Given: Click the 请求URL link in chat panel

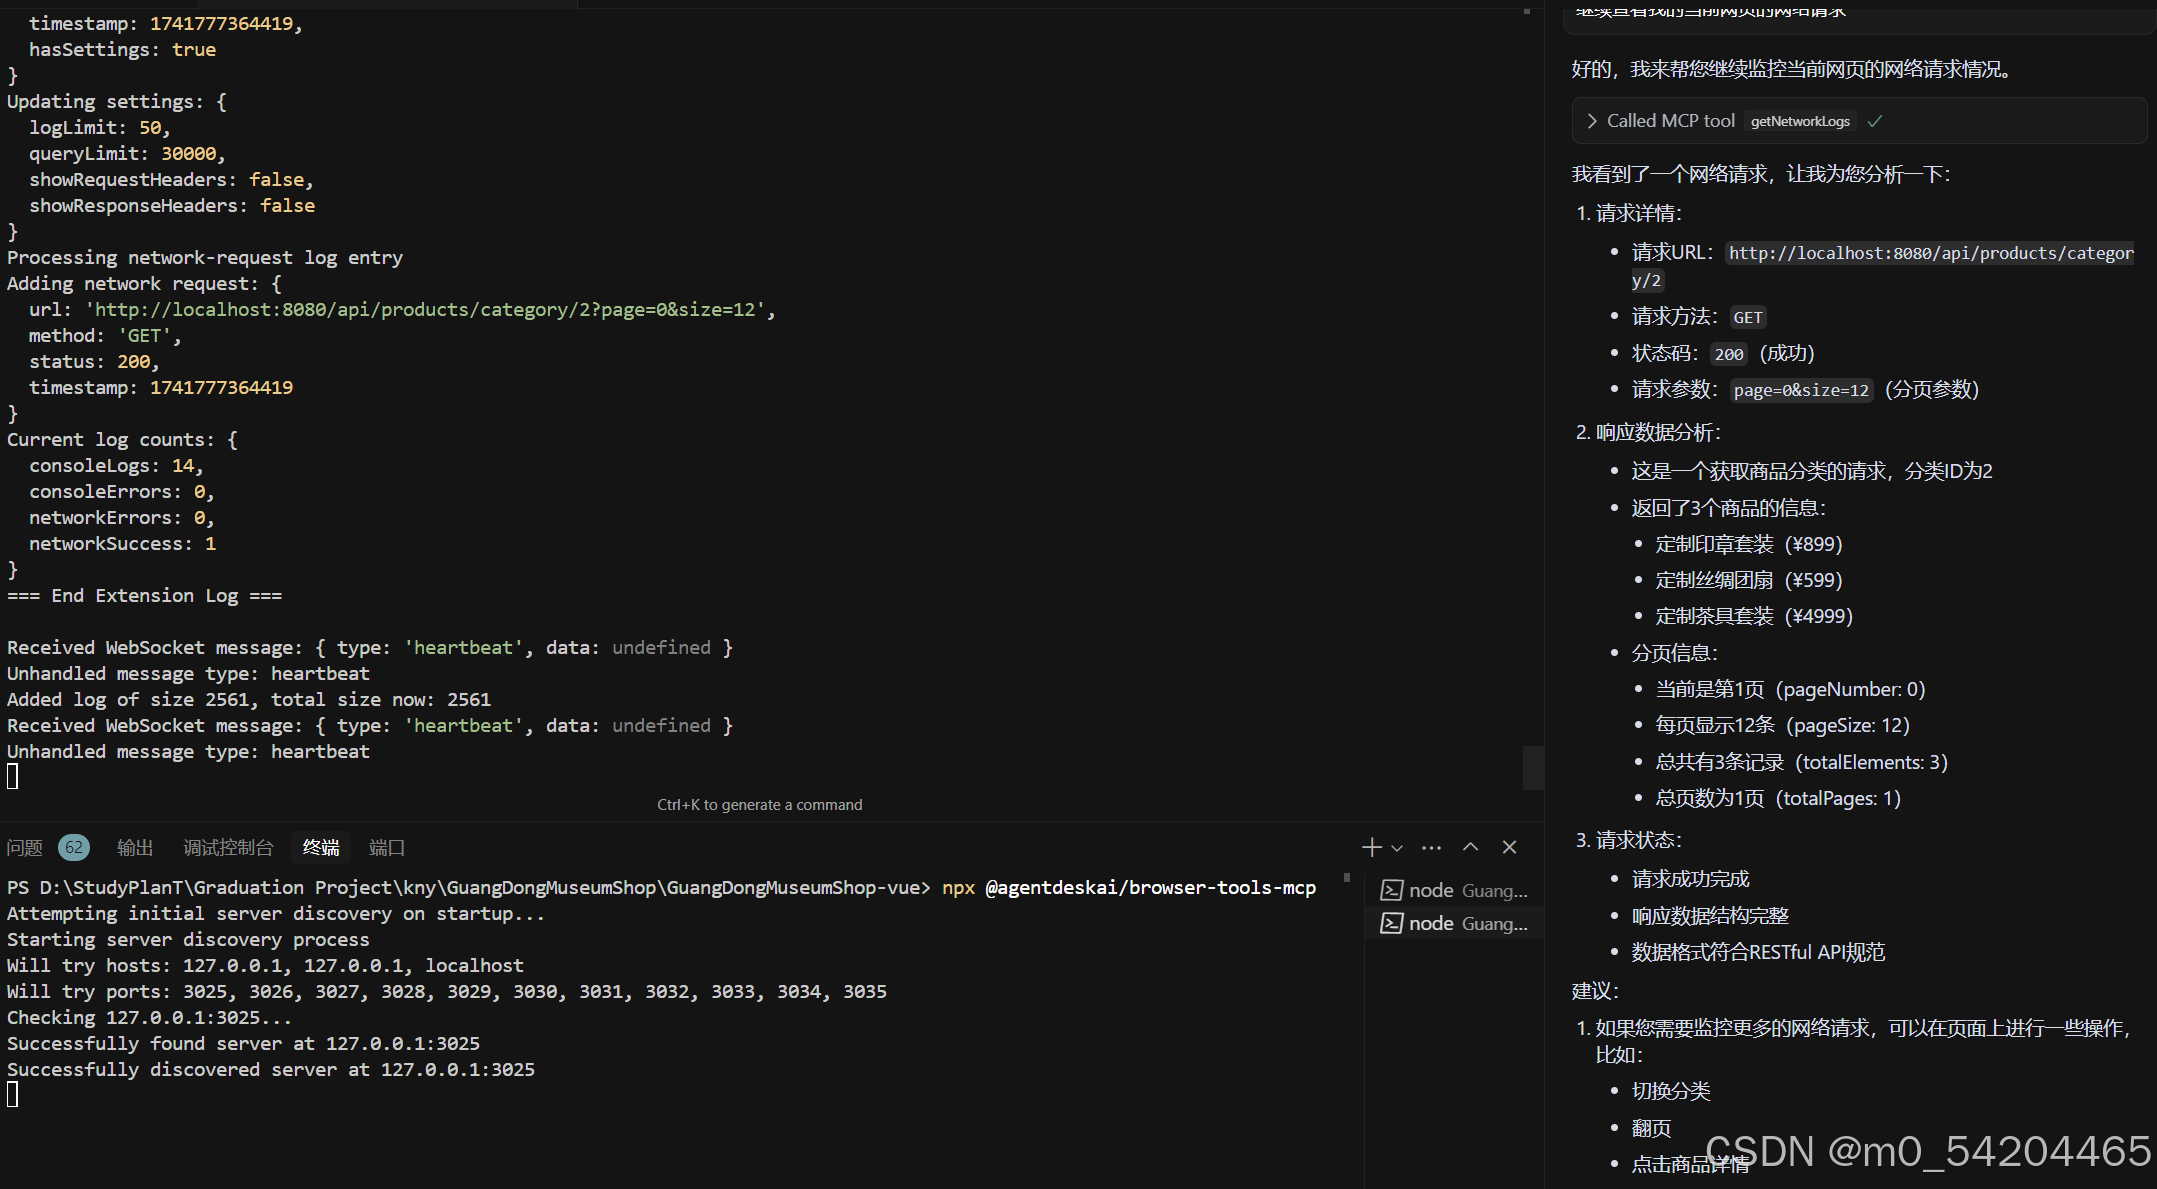Looking at the screenshot, I should click(1930, 254).
